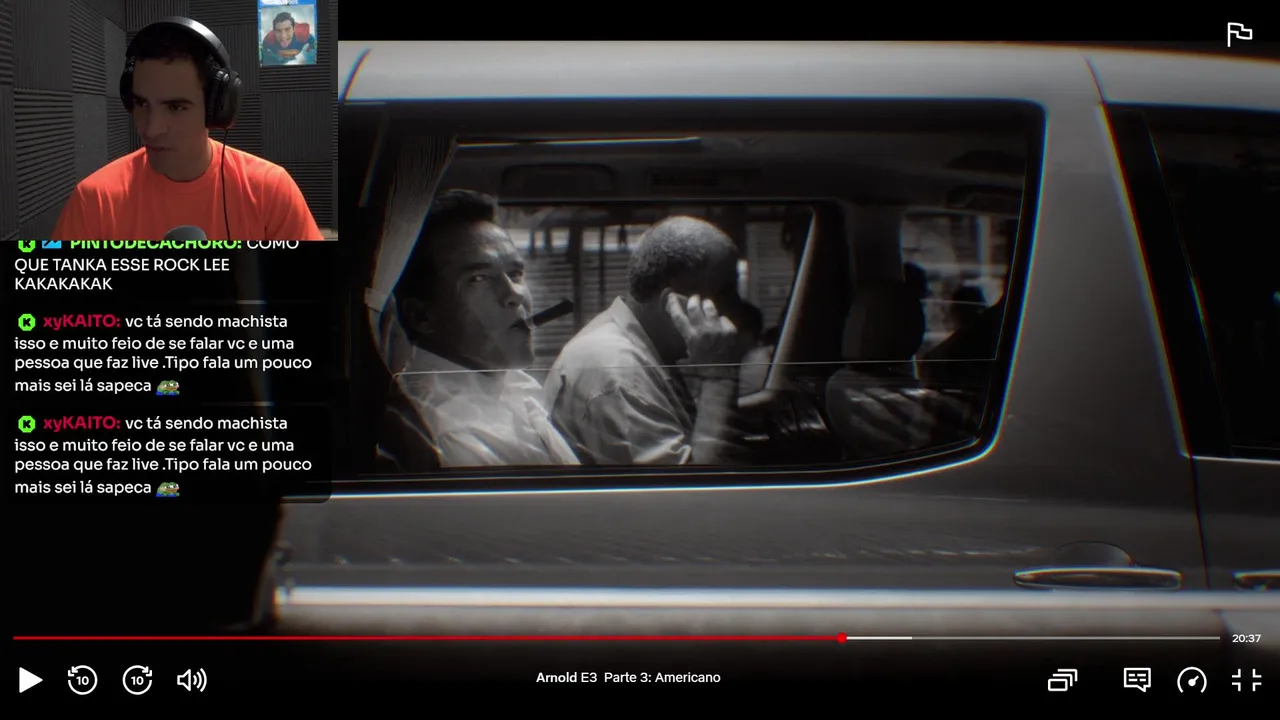Report a problem with flag icon
The width and height of the screenshot is (1280, 720).
(1239, 34)
